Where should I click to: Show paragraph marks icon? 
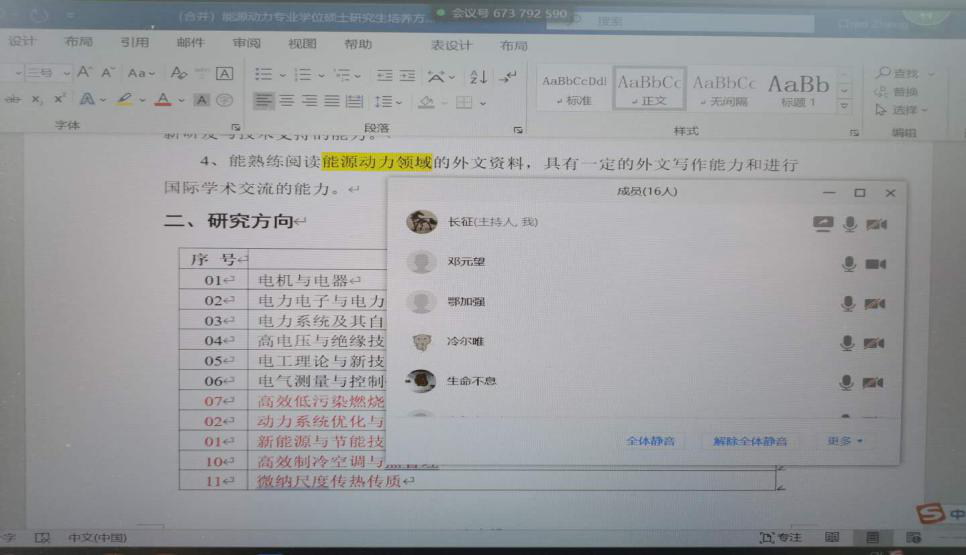tap(508, 75)
